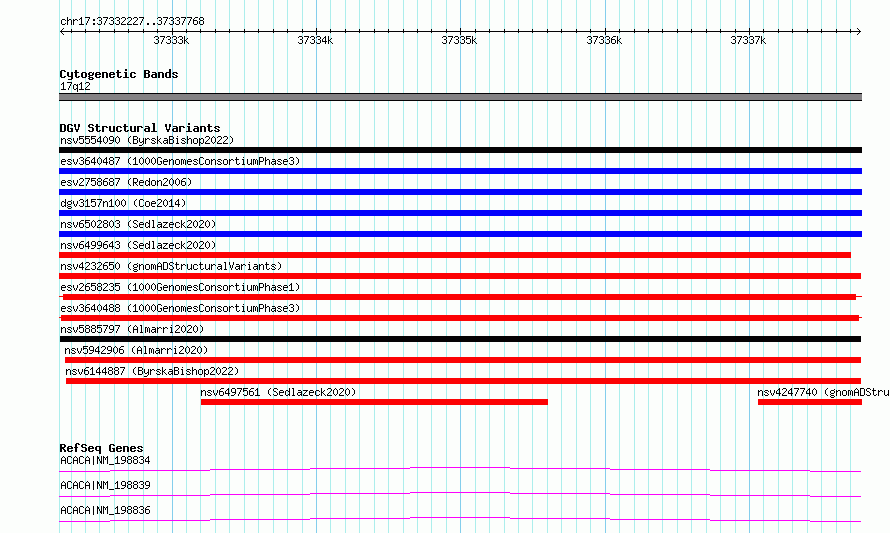Screen dimensions: 890x533
Task: Click the magenta line of ACACA|NM_198839
Action: 460,494
